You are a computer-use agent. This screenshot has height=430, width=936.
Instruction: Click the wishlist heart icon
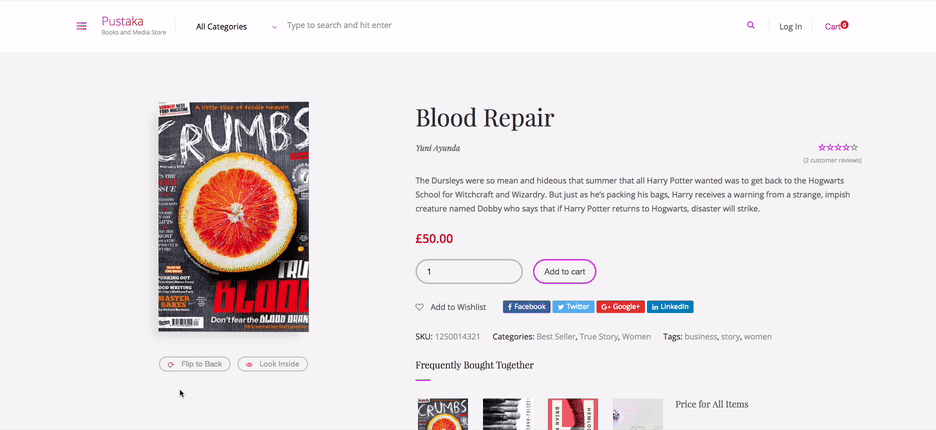click(420, 307)
